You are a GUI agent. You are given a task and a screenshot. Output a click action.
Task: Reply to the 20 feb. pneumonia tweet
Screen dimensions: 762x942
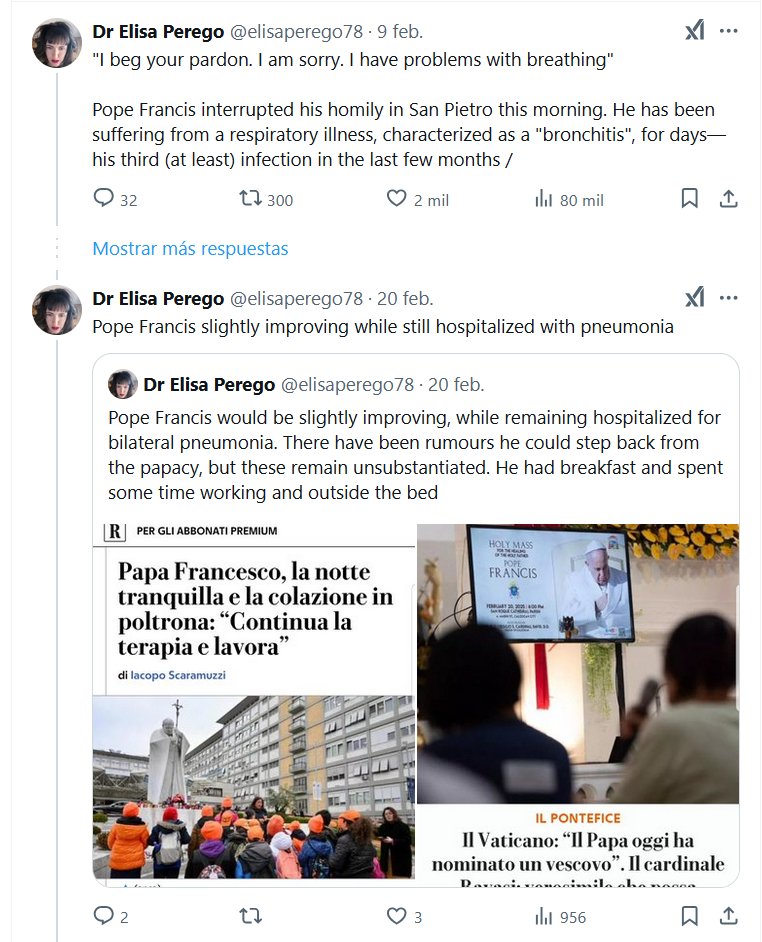pyautogui.click(x=104, y=916)
